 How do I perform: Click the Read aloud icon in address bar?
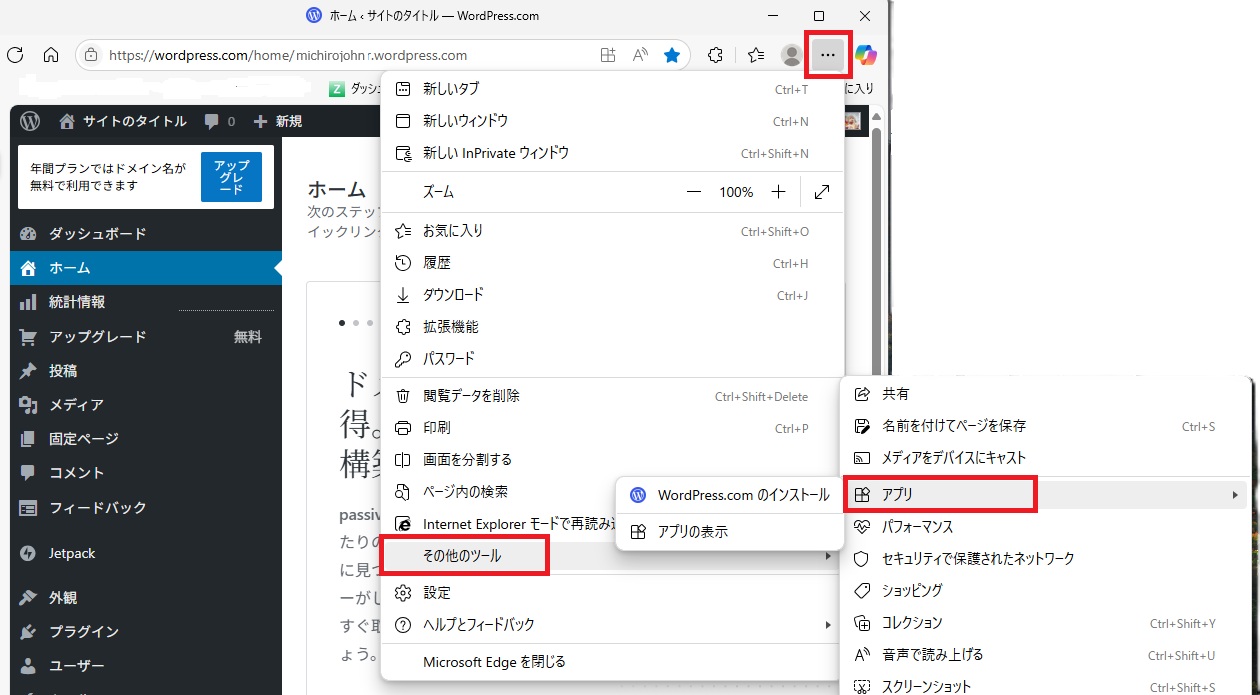pyautogui.click(x=641, y=55)
